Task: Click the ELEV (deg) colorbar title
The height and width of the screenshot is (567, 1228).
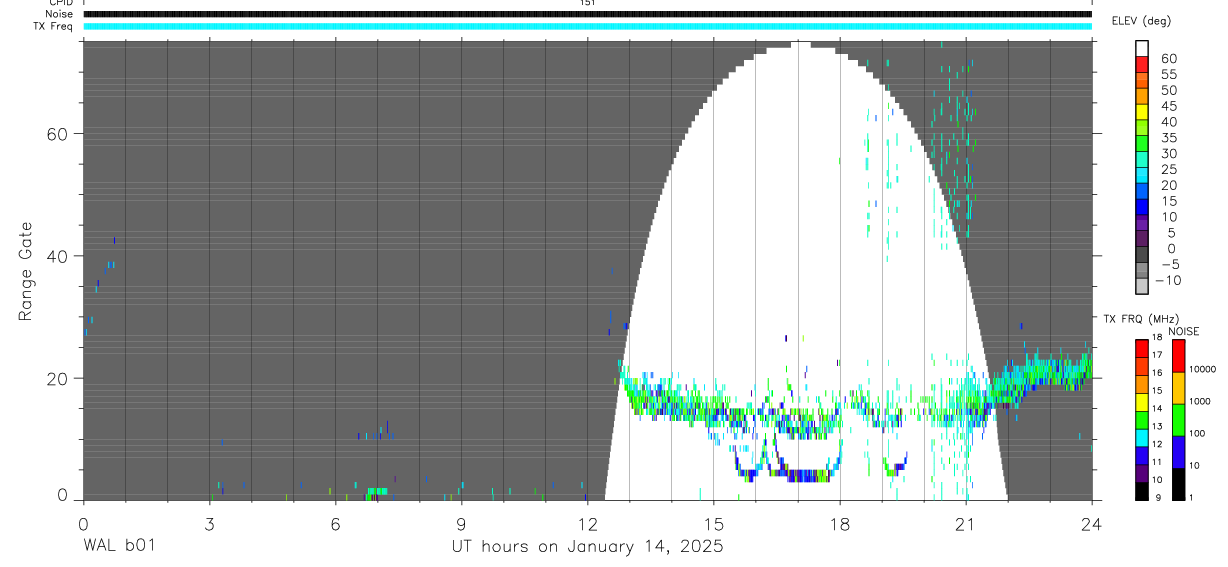Action: 1141,21
